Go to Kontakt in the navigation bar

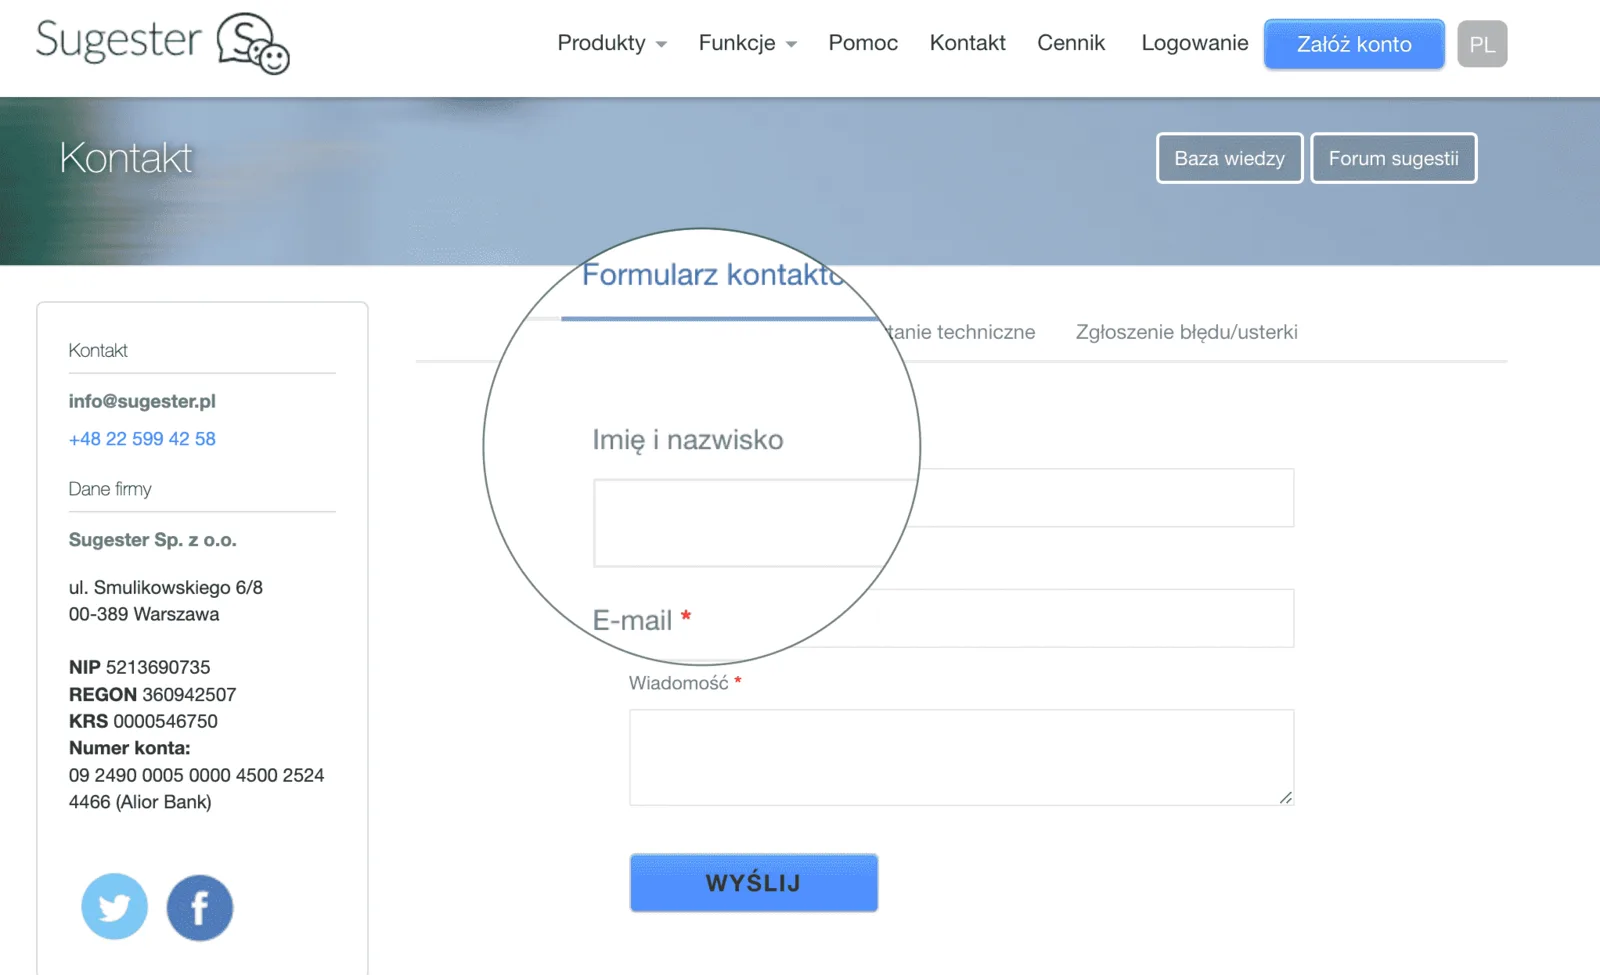[967, 43]
